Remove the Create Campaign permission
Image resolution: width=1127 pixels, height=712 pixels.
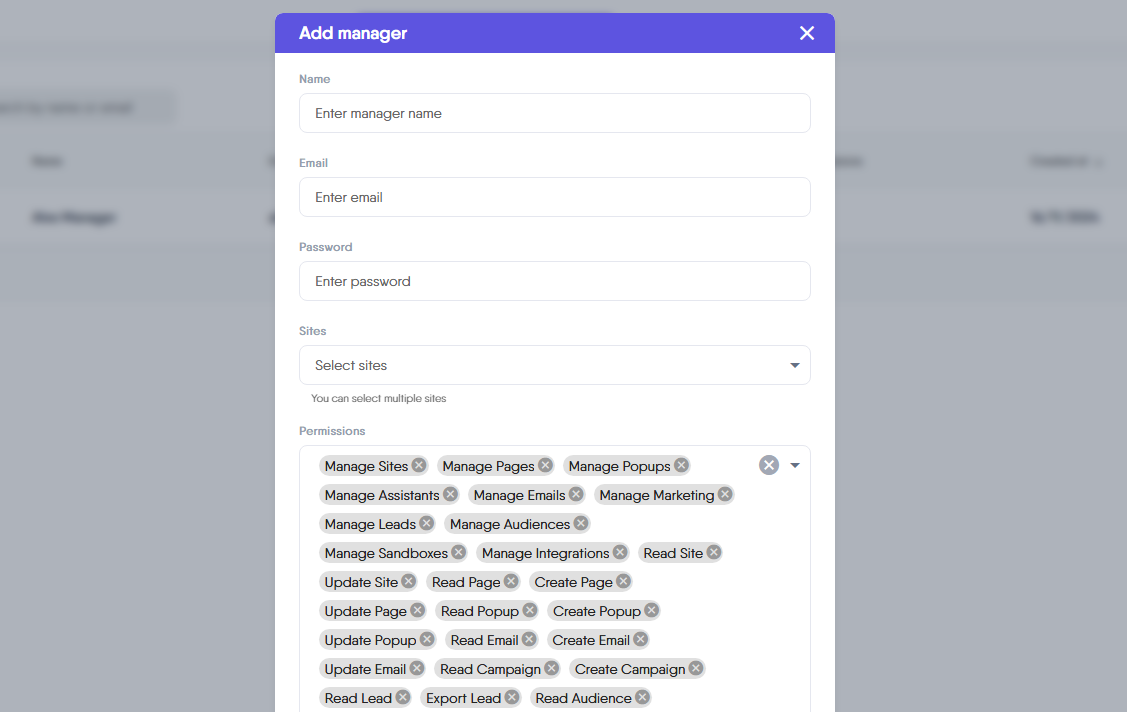pyautogui.click(x=696, y=668)
